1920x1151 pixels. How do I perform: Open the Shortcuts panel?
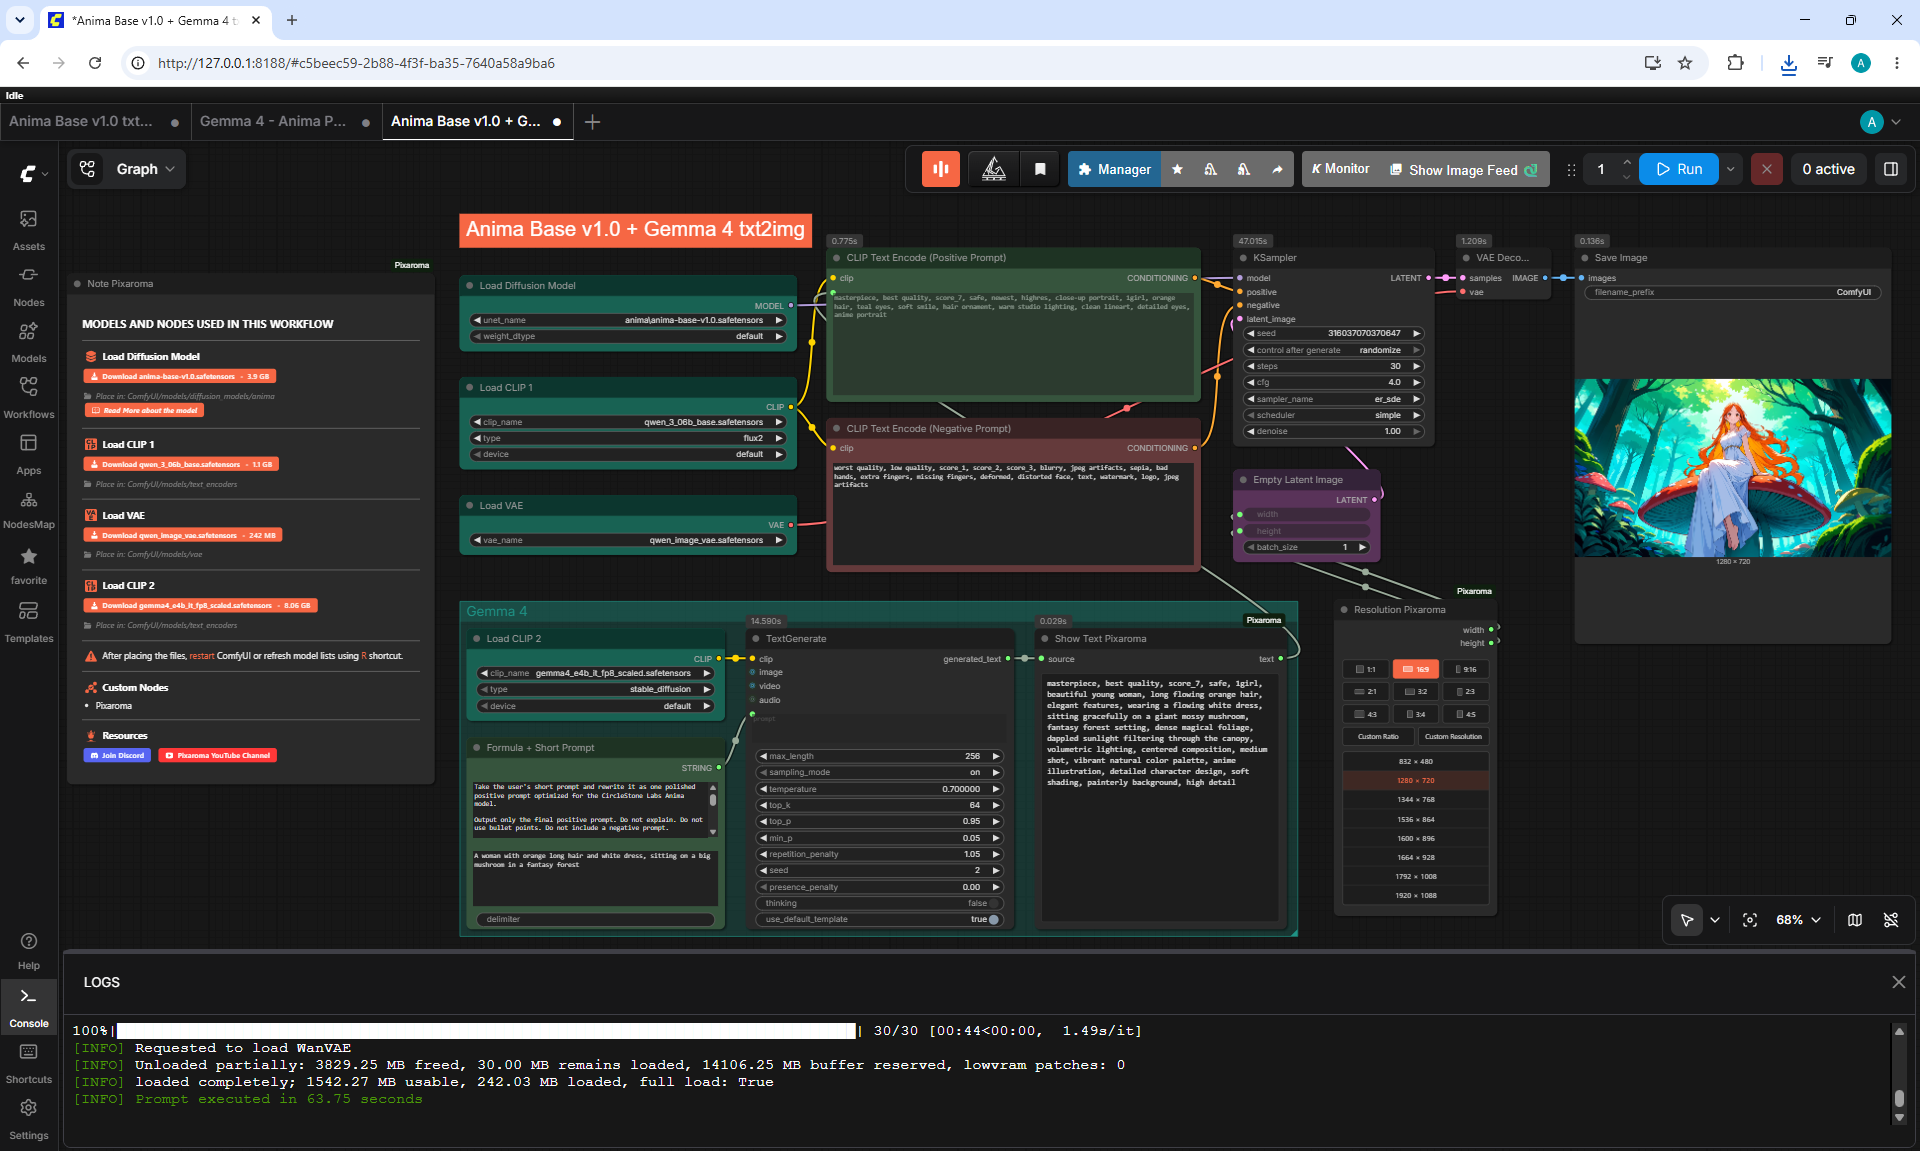(28, 1063)
